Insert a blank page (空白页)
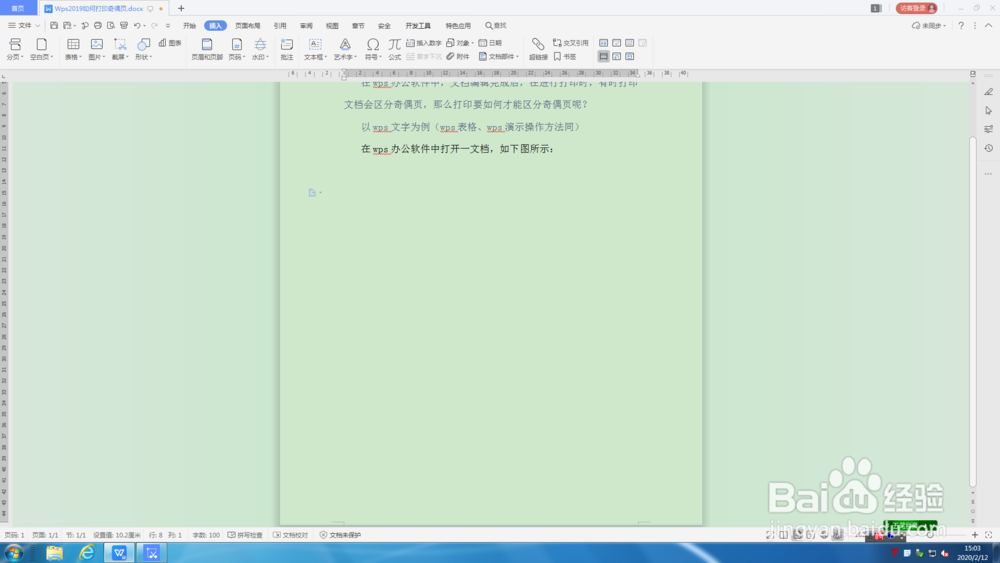Image resolution: width=1000 pixels, height=563 pixels. [x=41, y=48]
